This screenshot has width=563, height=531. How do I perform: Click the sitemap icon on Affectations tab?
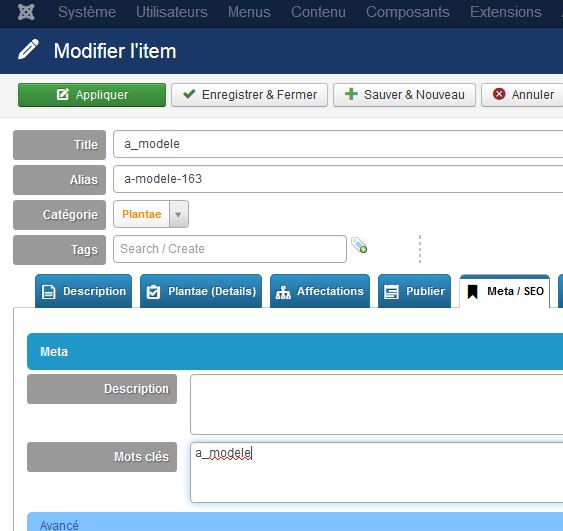[283, 292]
